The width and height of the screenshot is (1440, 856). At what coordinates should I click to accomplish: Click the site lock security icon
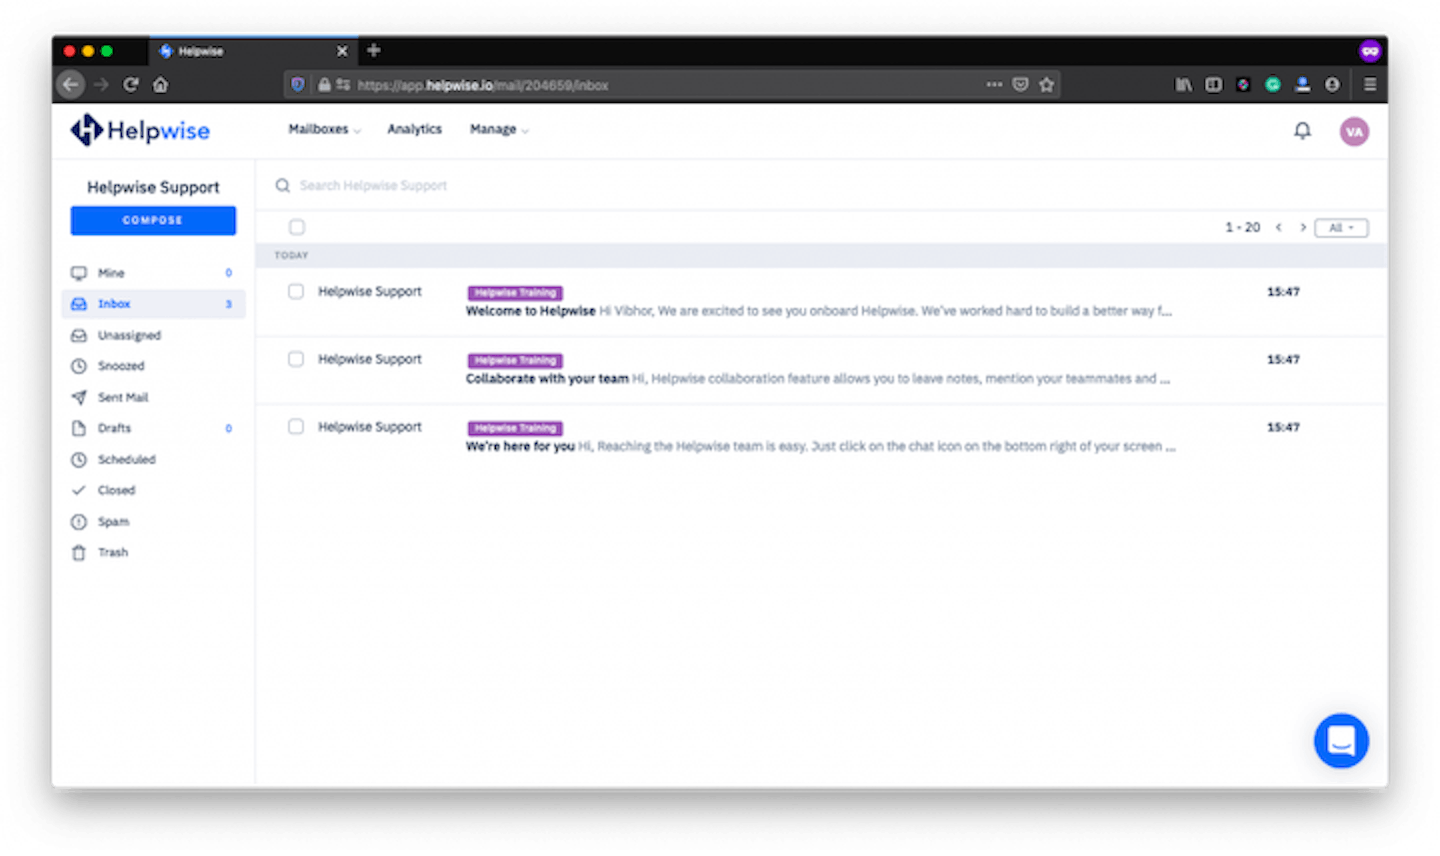coord(324,85)
